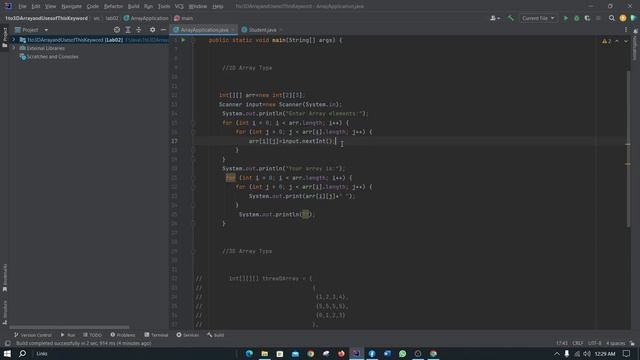The height and width of the screenshot is (360, 640).
Task: Click Select Opened File target icon
Action: [117, 30]
